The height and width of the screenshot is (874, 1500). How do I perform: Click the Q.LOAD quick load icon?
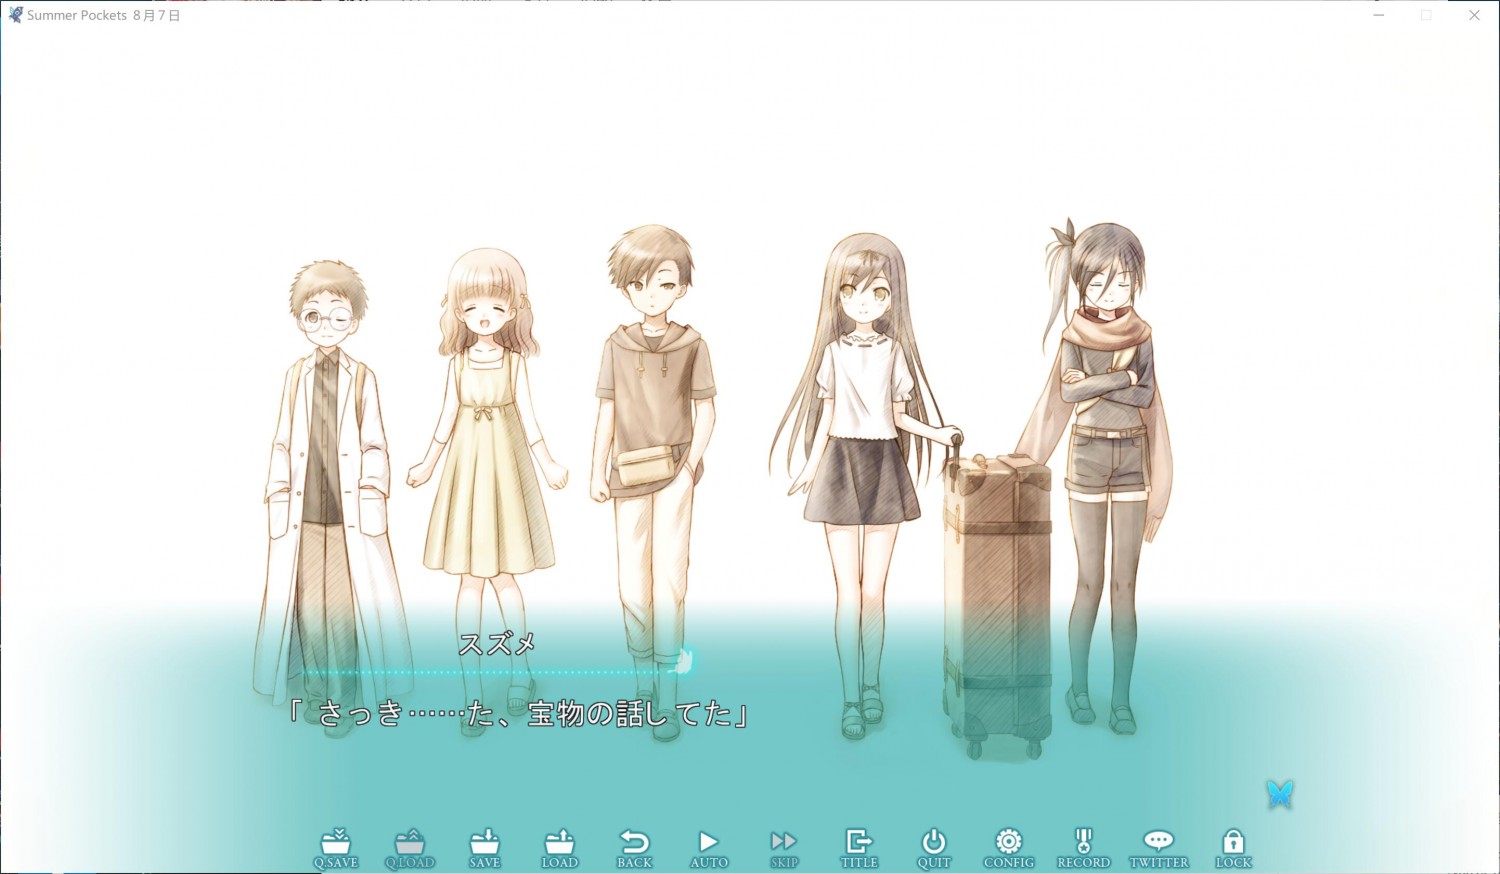pyautogui.click(x=410, y=848)
